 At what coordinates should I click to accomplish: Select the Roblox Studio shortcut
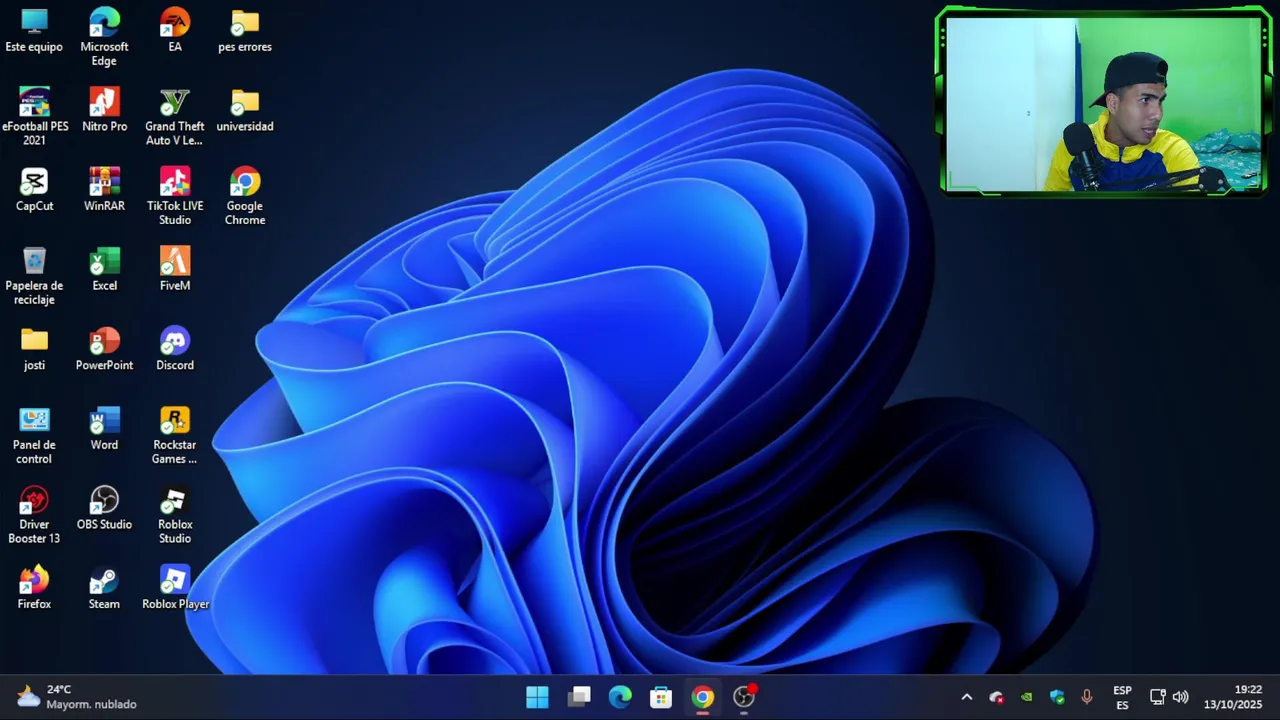(175, 516)
